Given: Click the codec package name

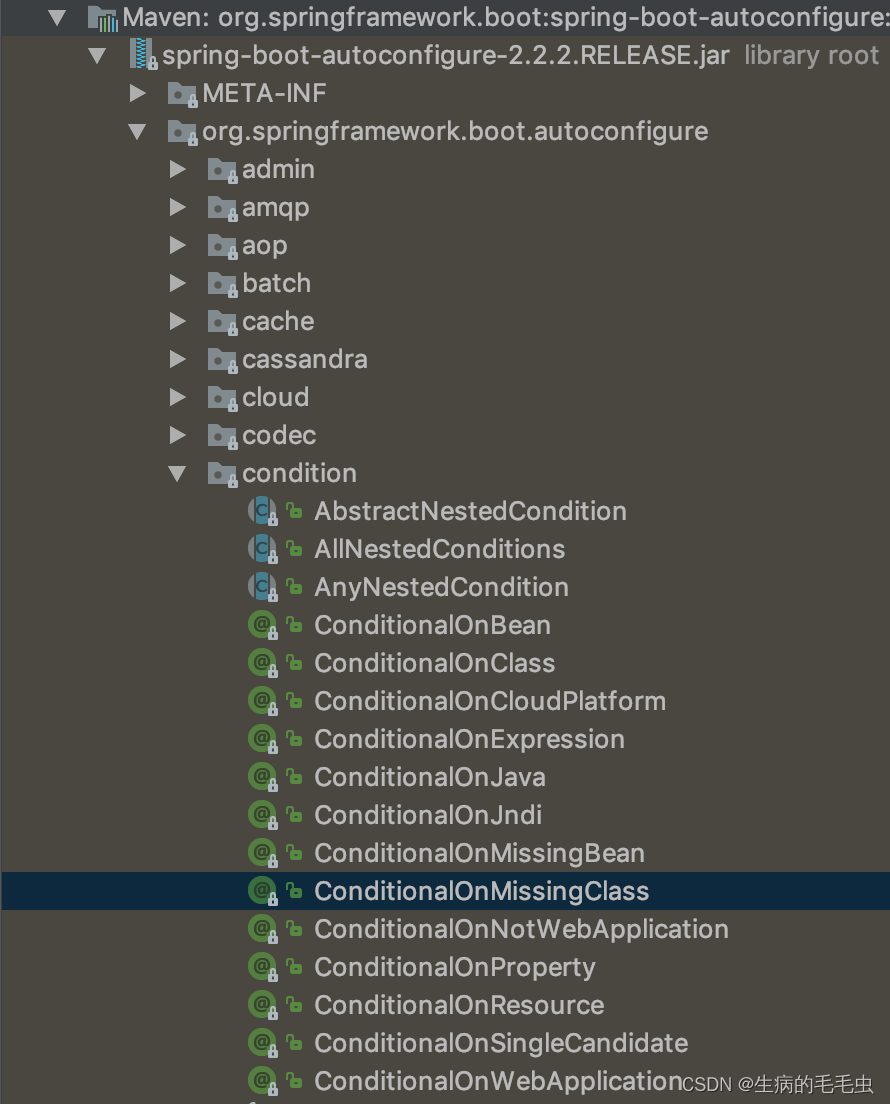Looking at the screenshot, I should 279,436.
